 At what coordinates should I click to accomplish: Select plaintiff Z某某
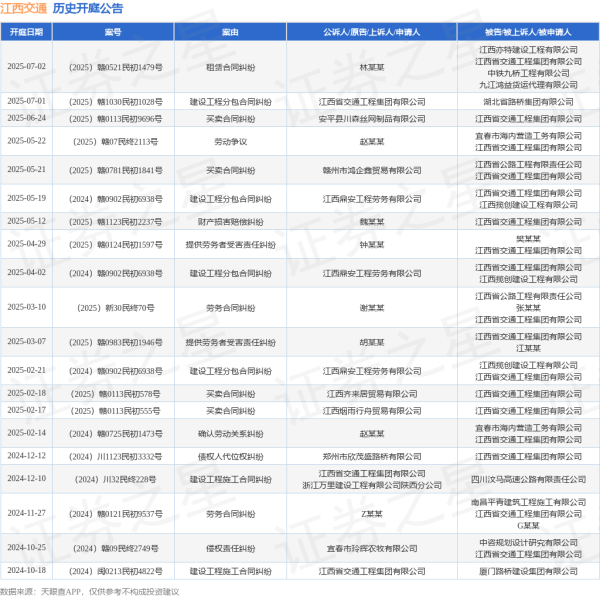372,514
